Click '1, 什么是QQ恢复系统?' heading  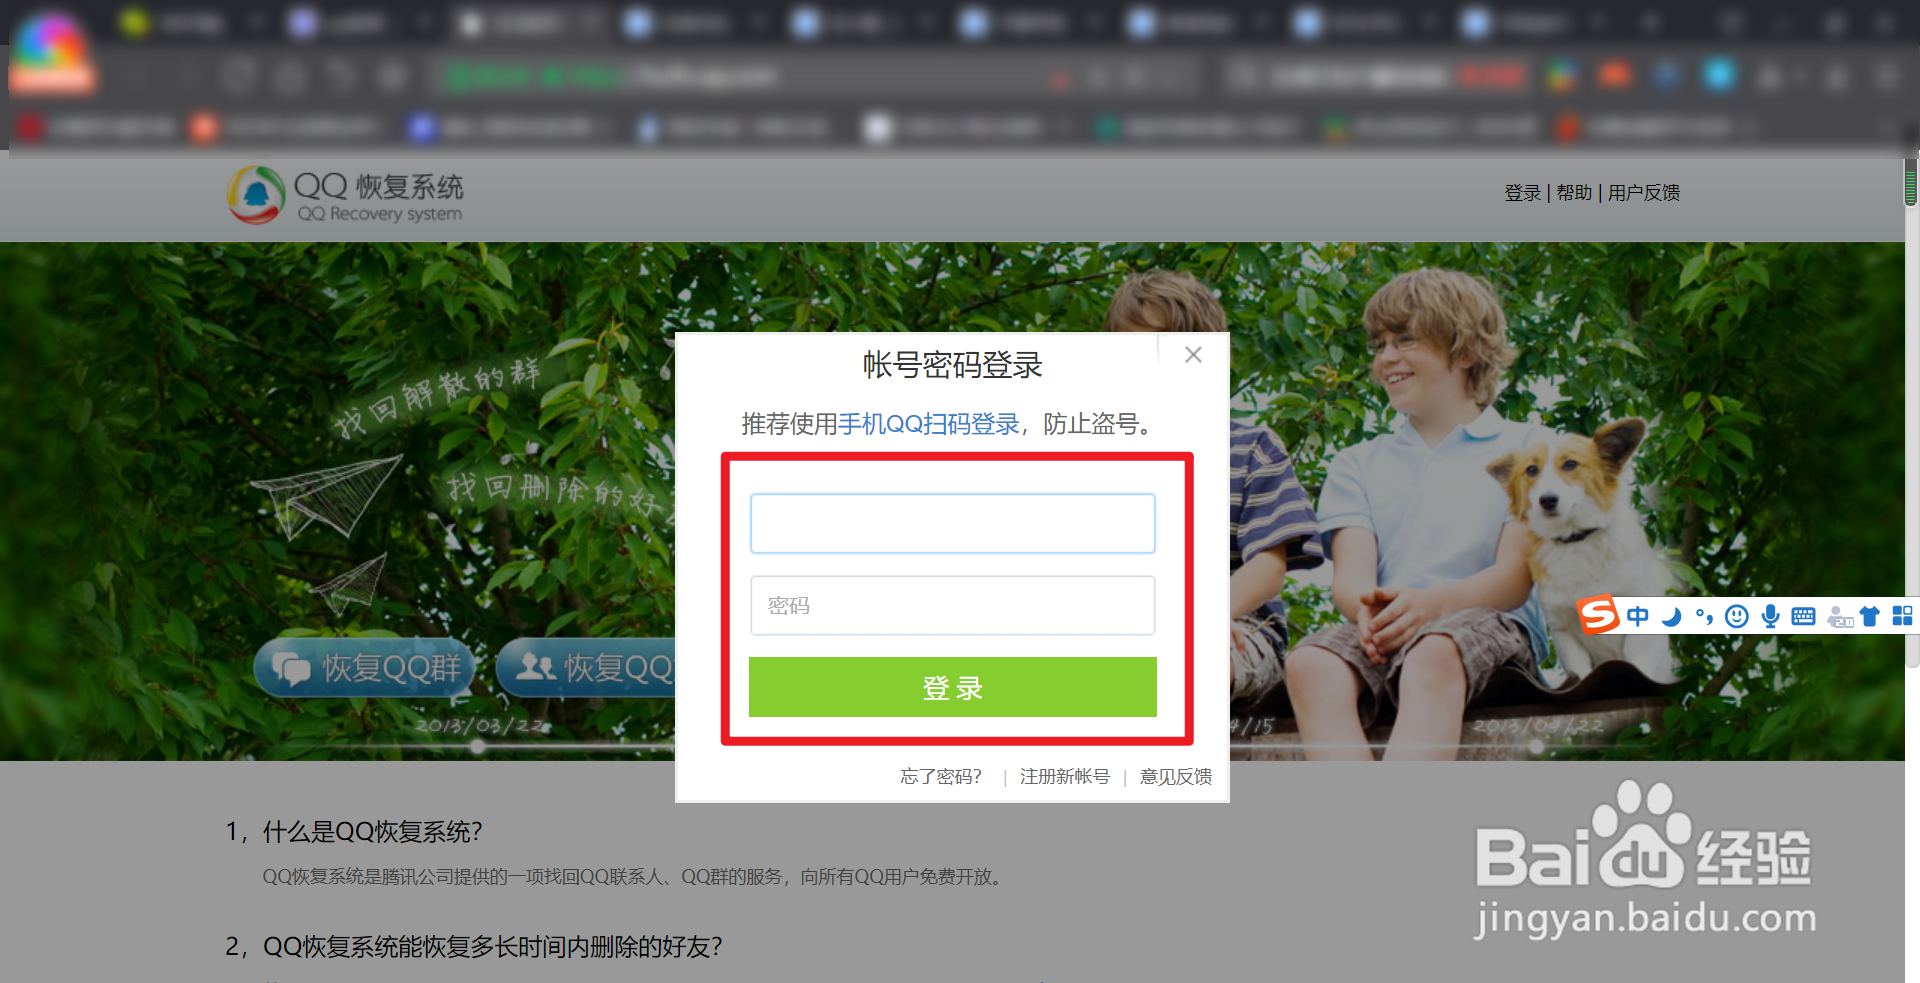(354, 832)
